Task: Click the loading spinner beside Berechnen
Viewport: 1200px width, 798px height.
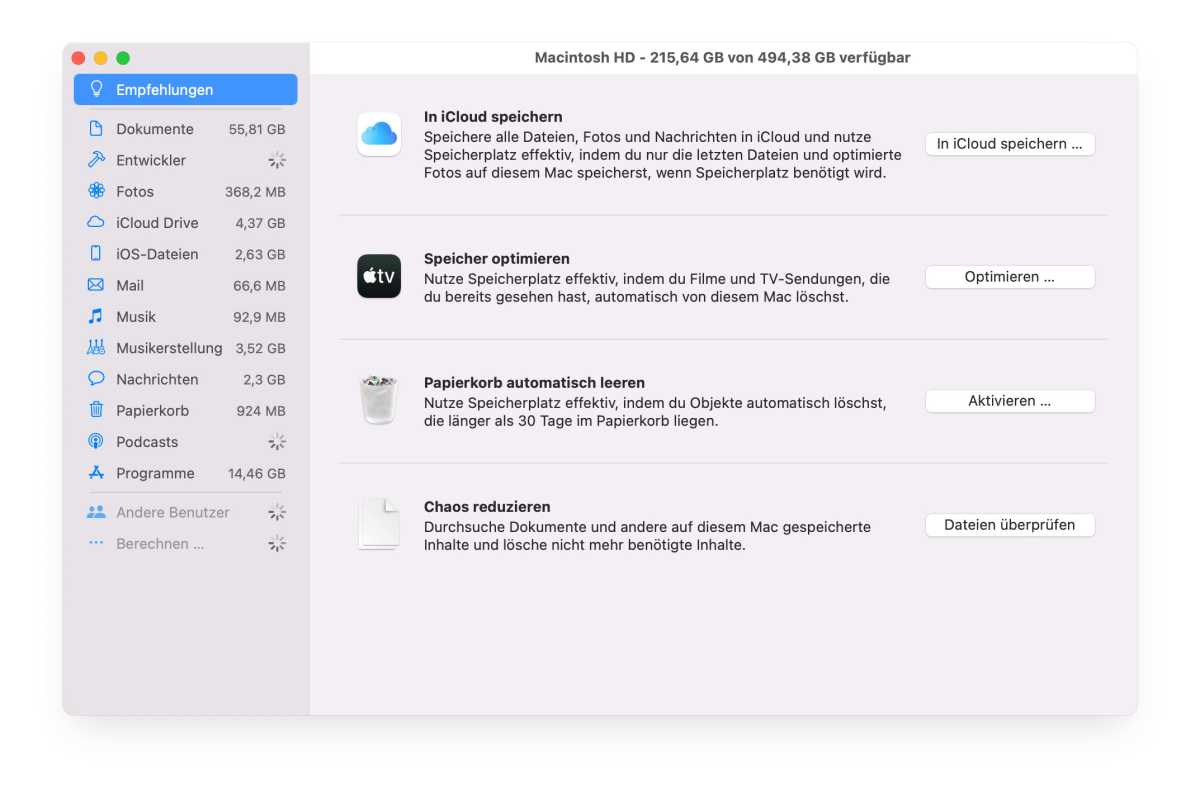Action: 277,543
